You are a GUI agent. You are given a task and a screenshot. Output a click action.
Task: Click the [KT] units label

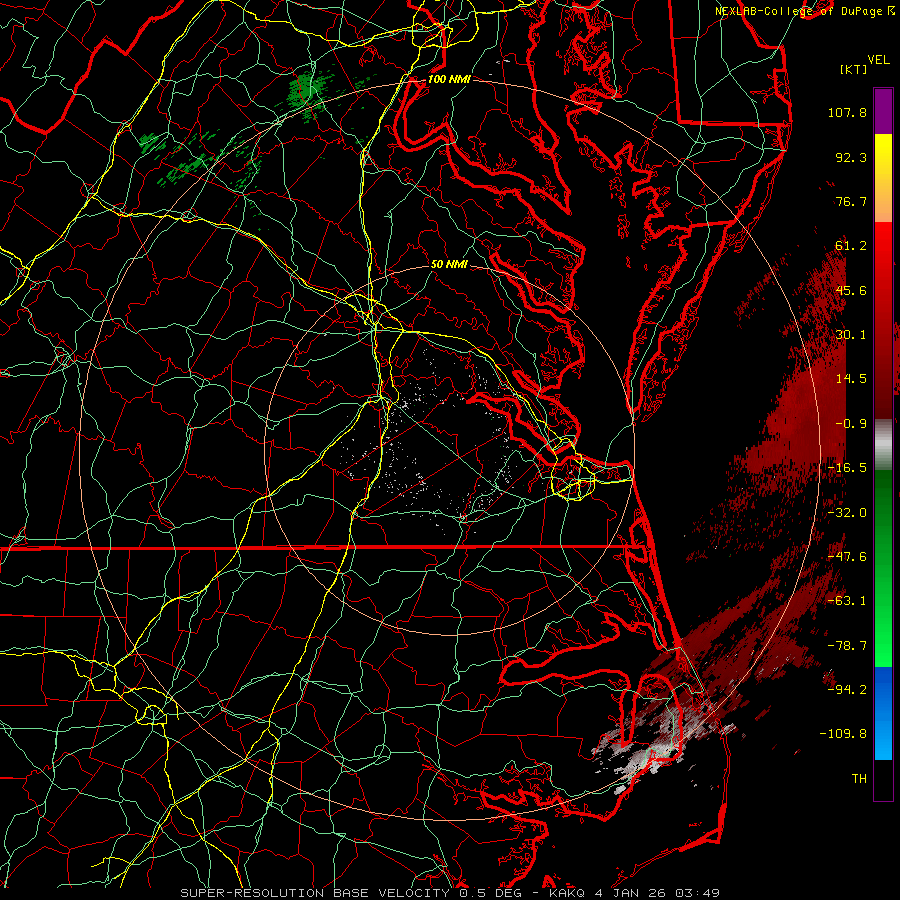853,70
